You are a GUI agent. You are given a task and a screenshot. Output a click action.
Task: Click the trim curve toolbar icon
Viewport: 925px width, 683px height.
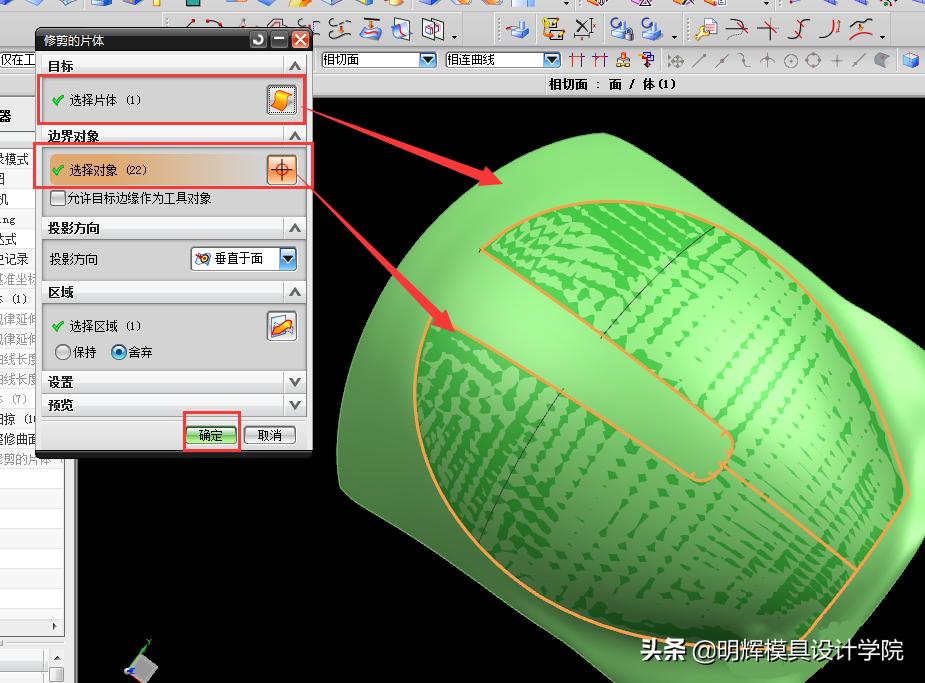(x=736, y=28)
